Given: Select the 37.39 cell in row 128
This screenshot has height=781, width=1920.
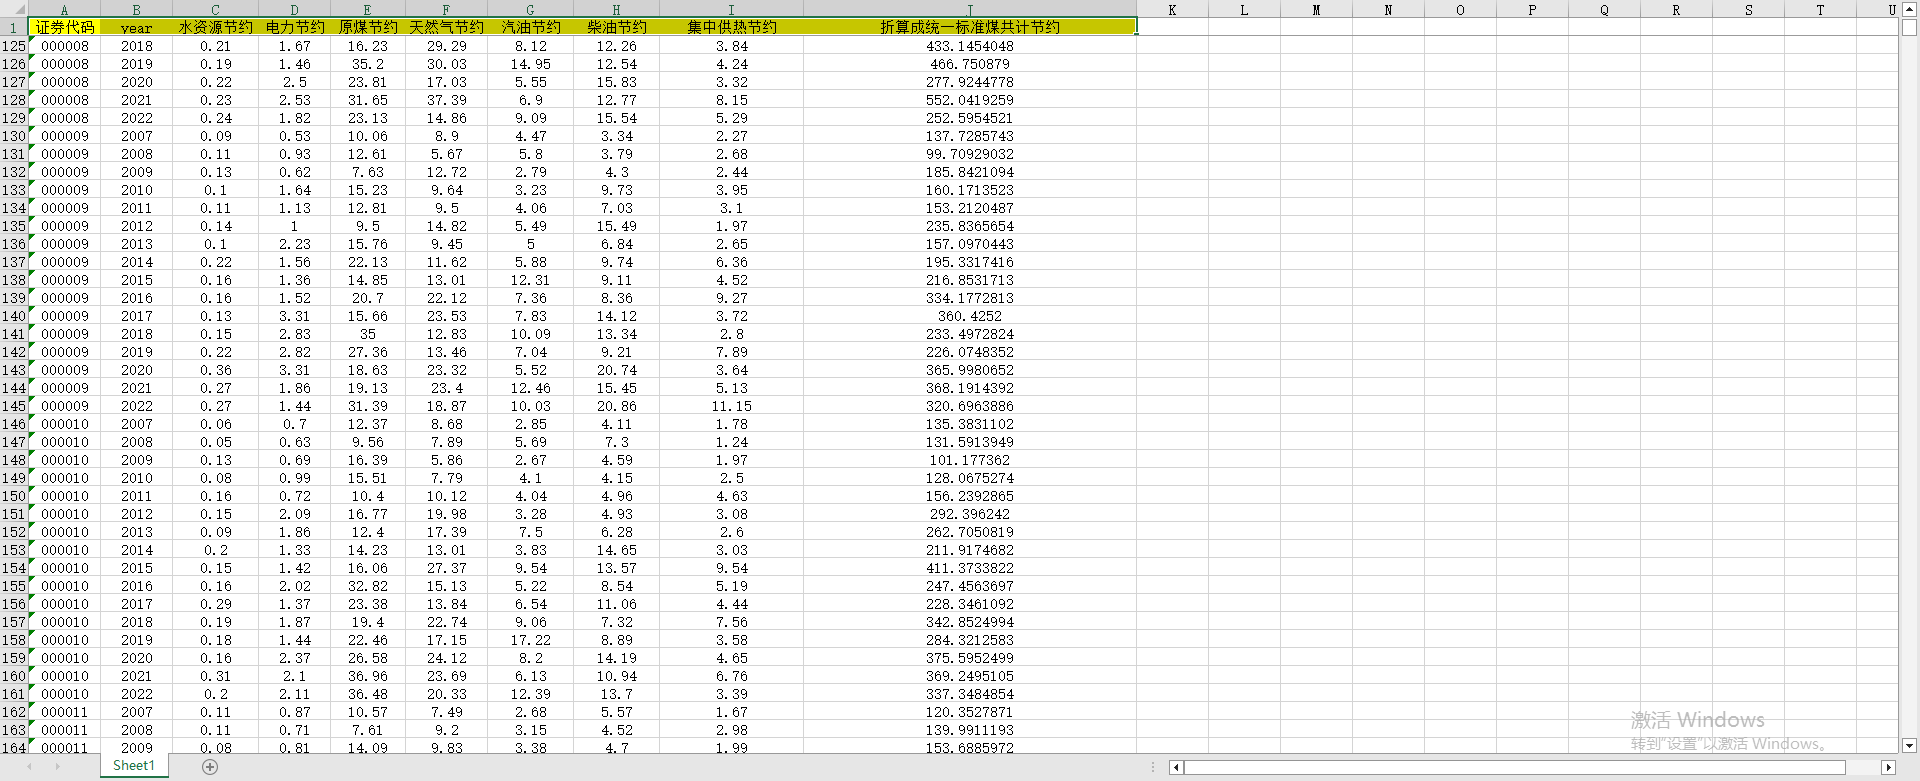Looking at the screenshot, I should coord(446,100).
